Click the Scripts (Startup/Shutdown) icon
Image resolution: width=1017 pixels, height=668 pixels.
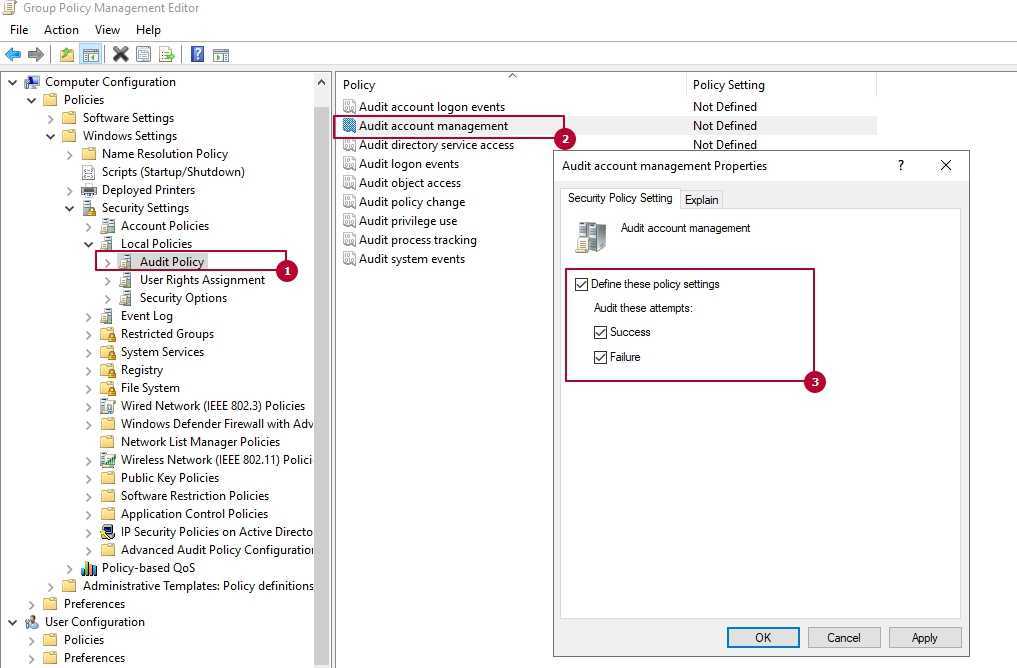89,172
